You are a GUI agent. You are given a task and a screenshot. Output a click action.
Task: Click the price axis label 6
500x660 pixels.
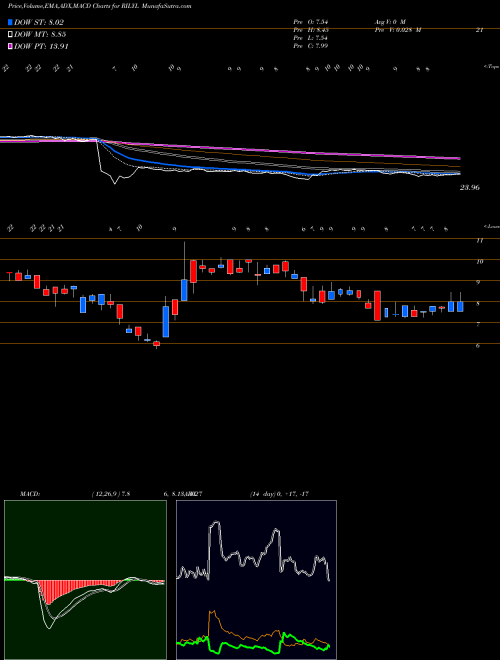[x=478, y=346]
